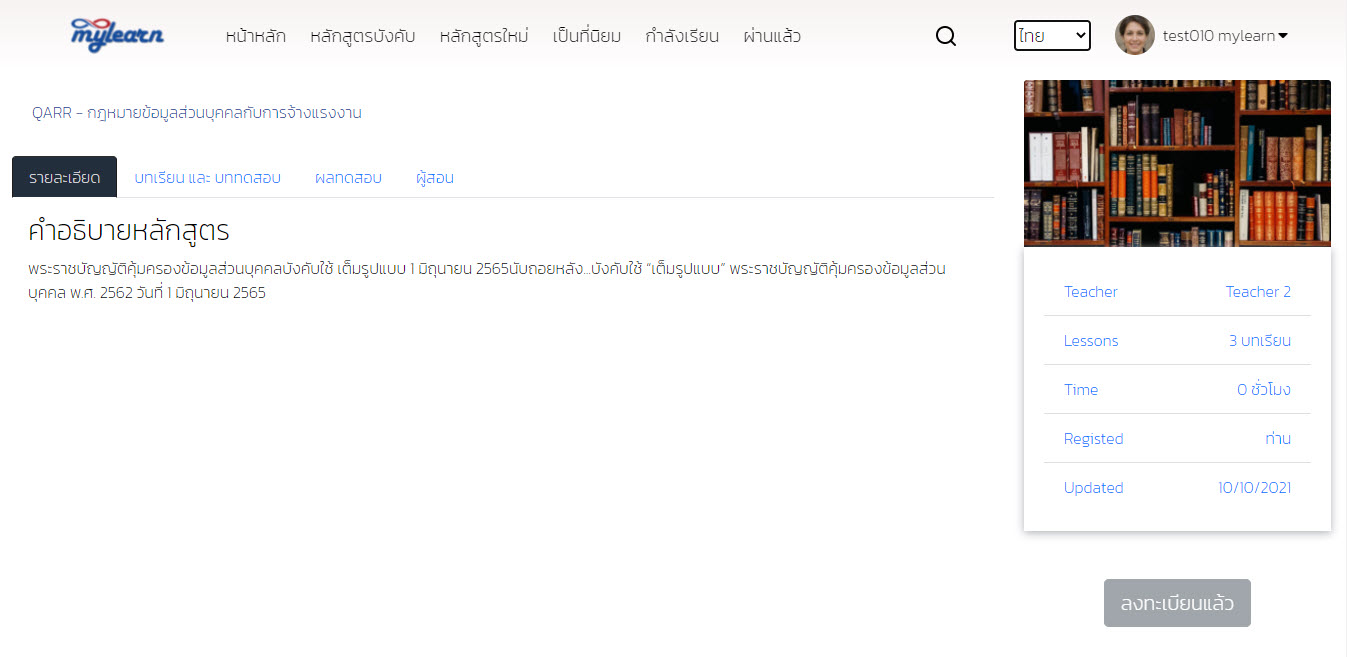Click the Teacher 2 value
The width and height of the screenshot is (1347, 657).
[1258, 292]
